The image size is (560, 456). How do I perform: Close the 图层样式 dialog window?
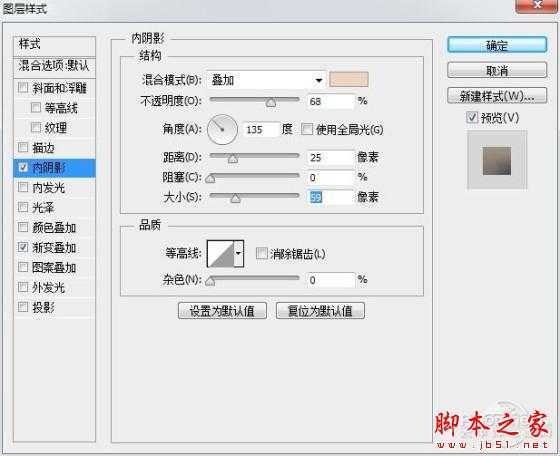(536, 5)
